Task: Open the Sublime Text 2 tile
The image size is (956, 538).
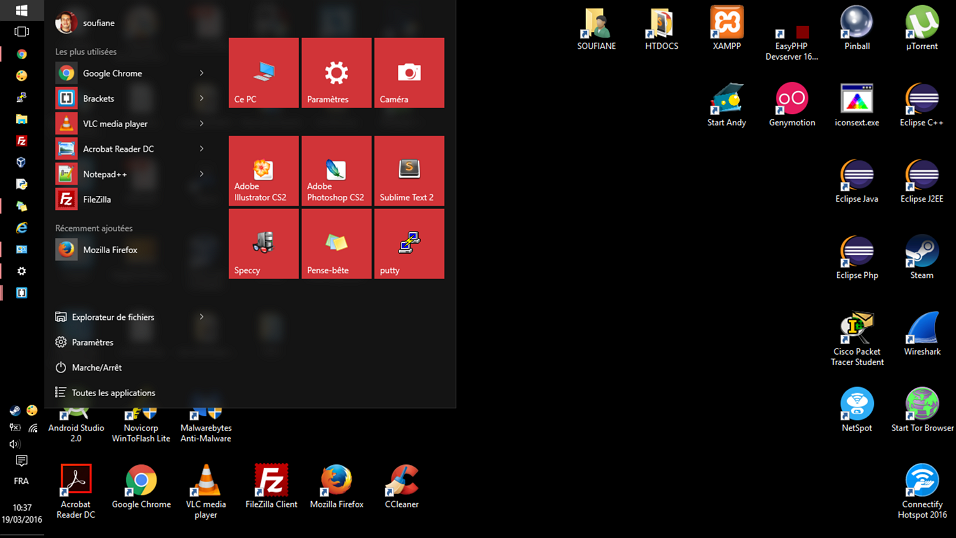Action: pyautogui.click(x=409, y=171)
